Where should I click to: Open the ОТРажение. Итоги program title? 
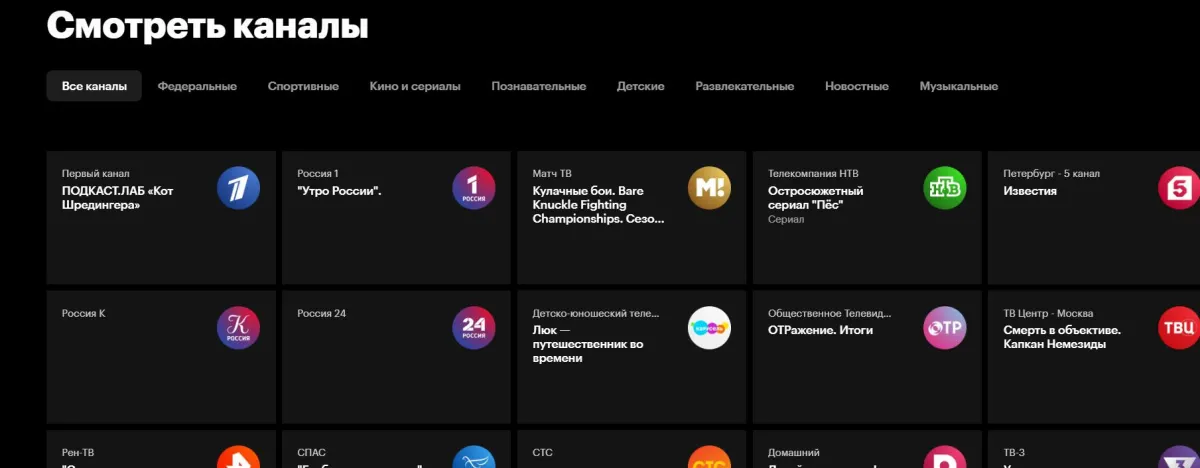(x=821, y=330)
